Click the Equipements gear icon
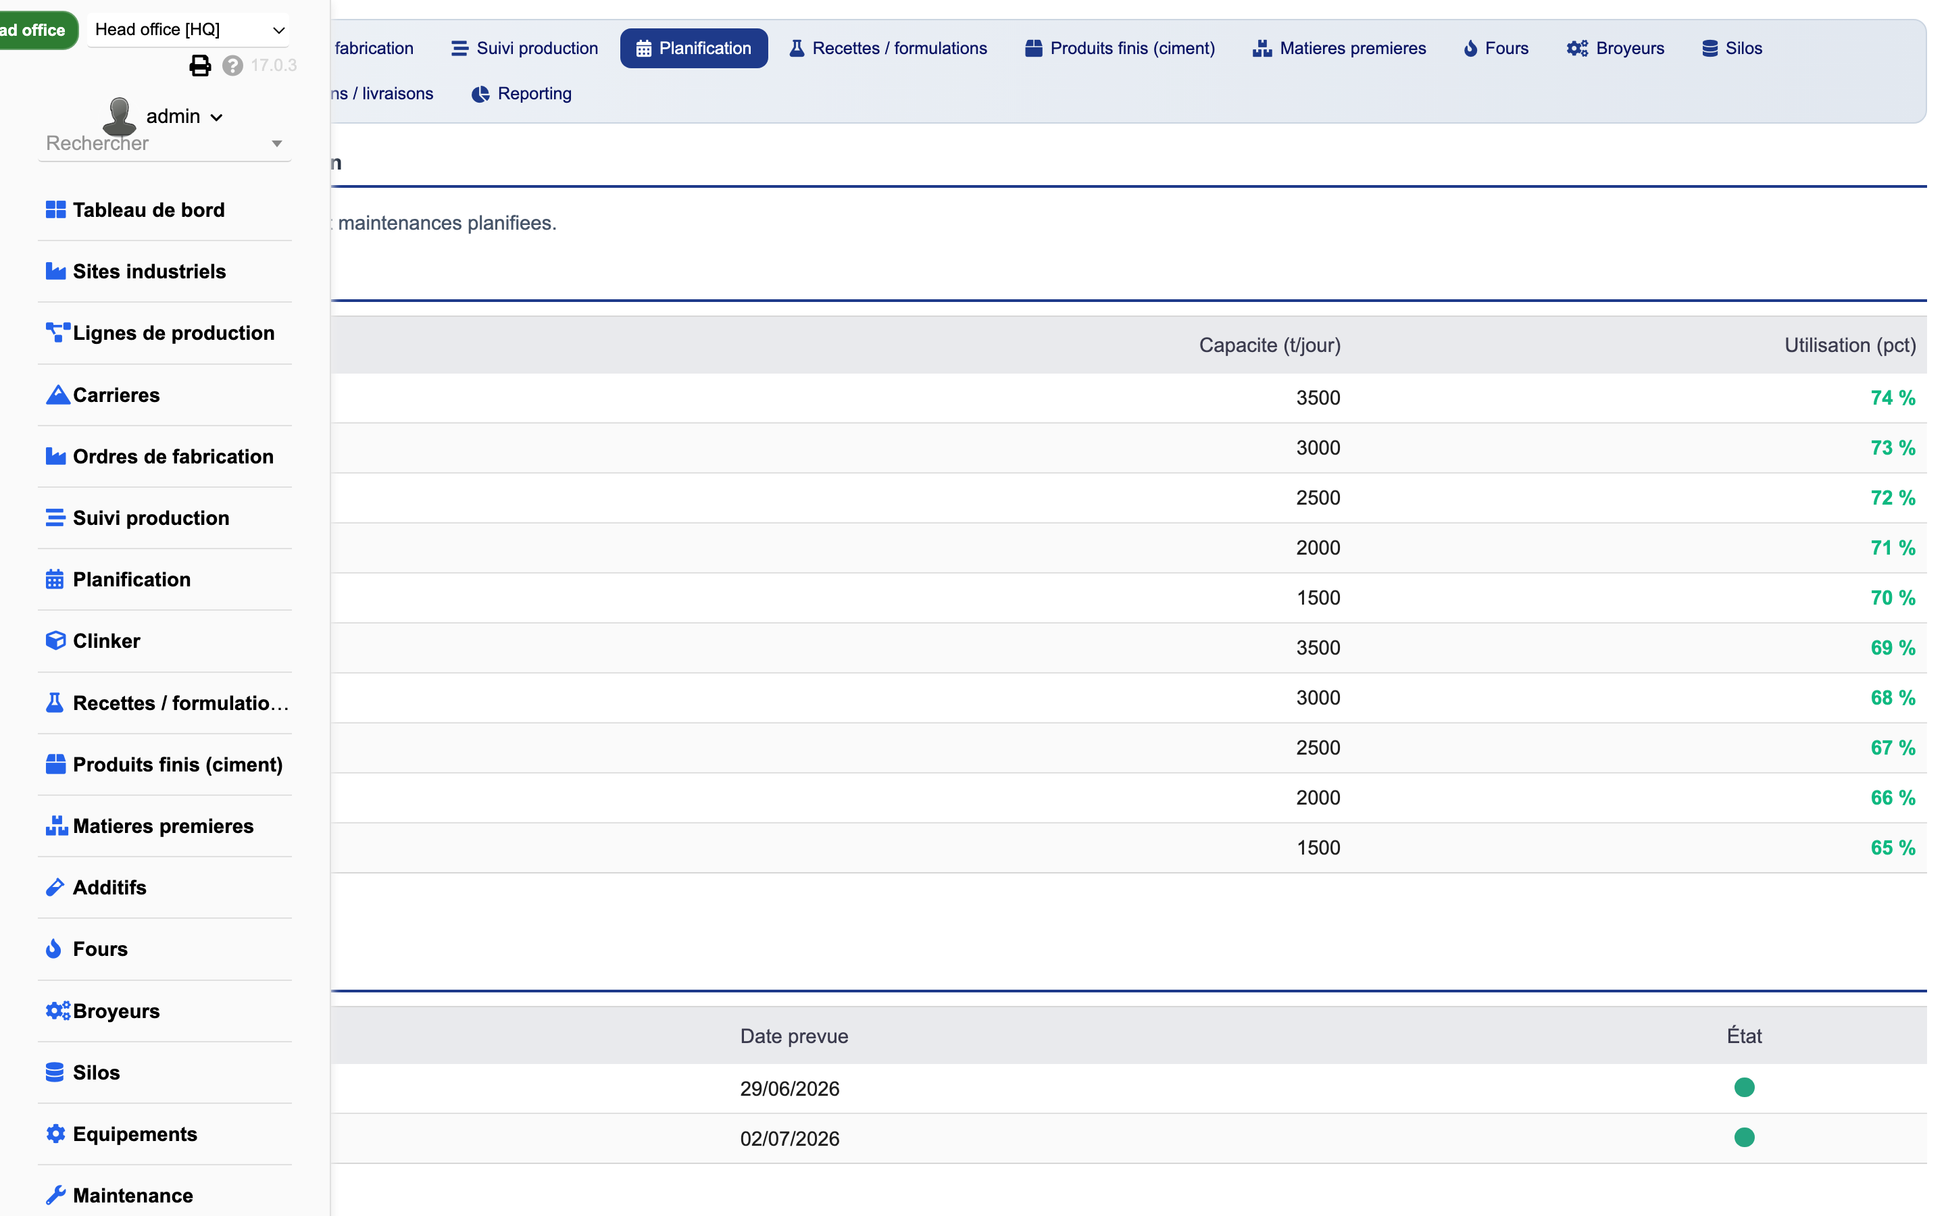 [x=56, y=1134]
